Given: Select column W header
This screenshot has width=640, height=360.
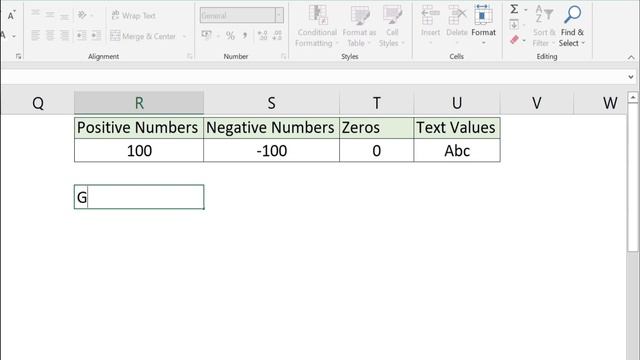Looking at the screenshot, I should (x=600, y=103).
